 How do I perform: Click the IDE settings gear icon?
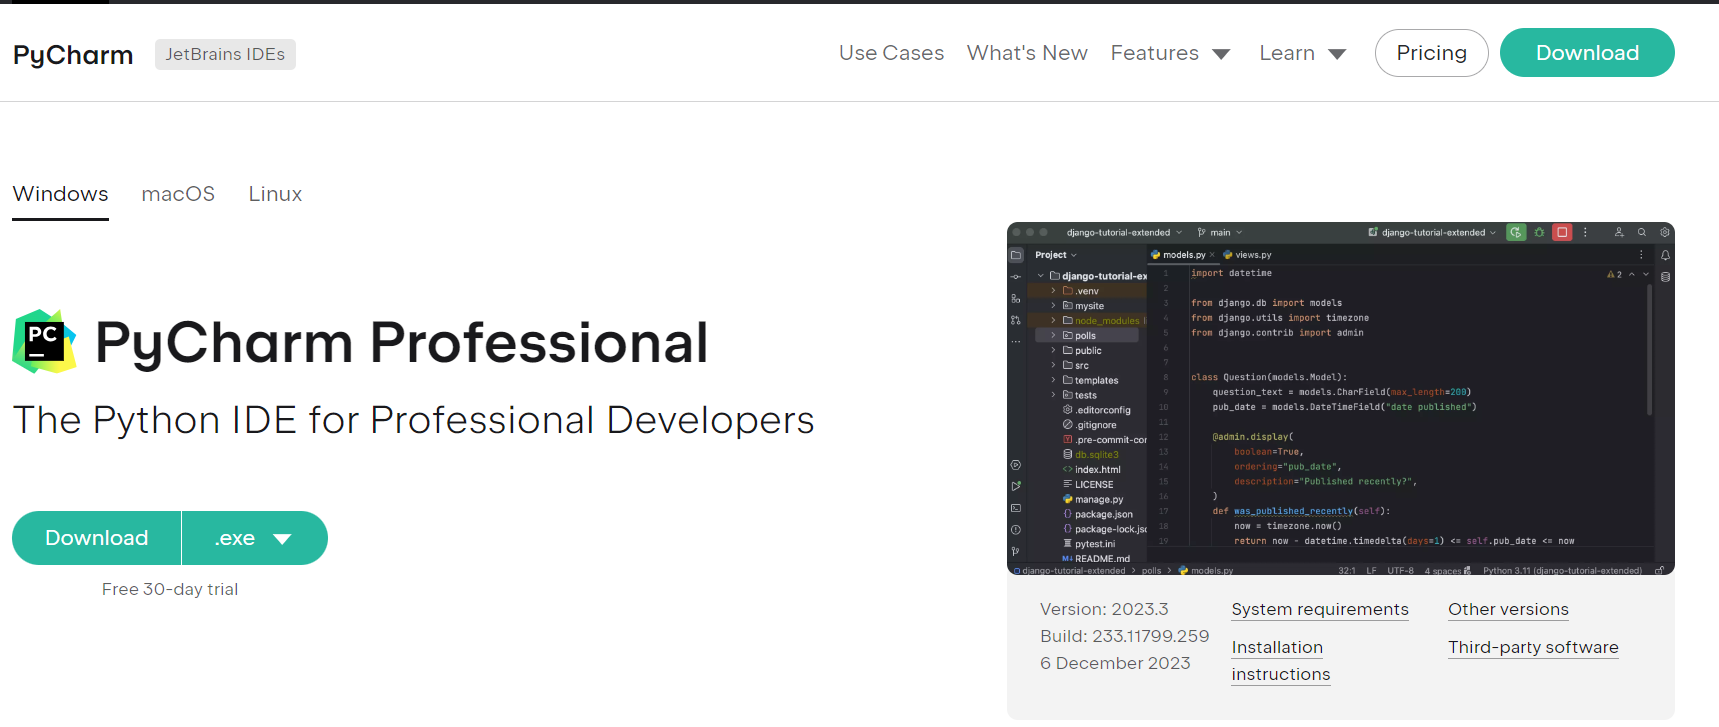[x=1665, y=232]
